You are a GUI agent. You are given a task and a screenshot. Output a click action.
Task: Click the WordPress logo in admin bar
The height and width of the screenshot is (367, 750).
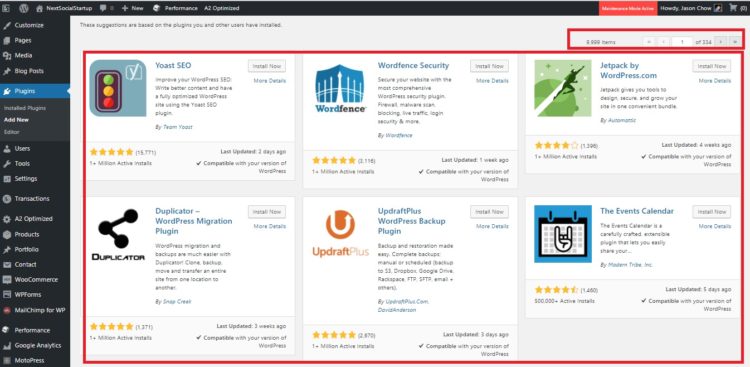click(24, 8)
